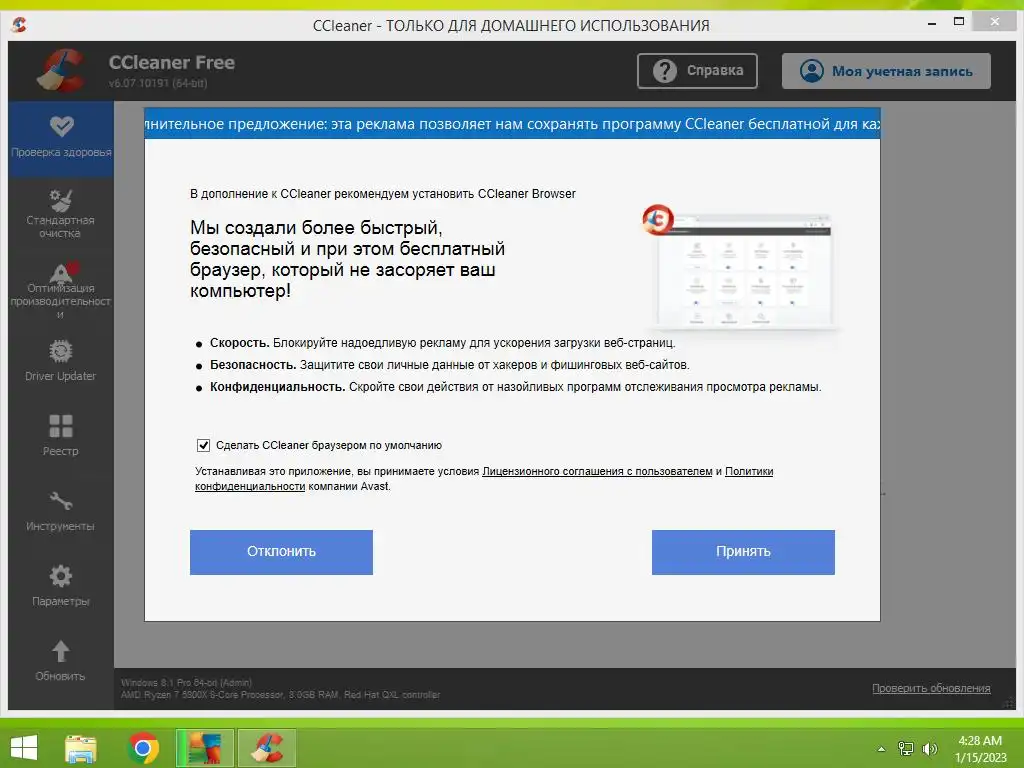
Task: Decline the offer with Отклонить button
Action: pyautogui.click(x=281, y=552)
